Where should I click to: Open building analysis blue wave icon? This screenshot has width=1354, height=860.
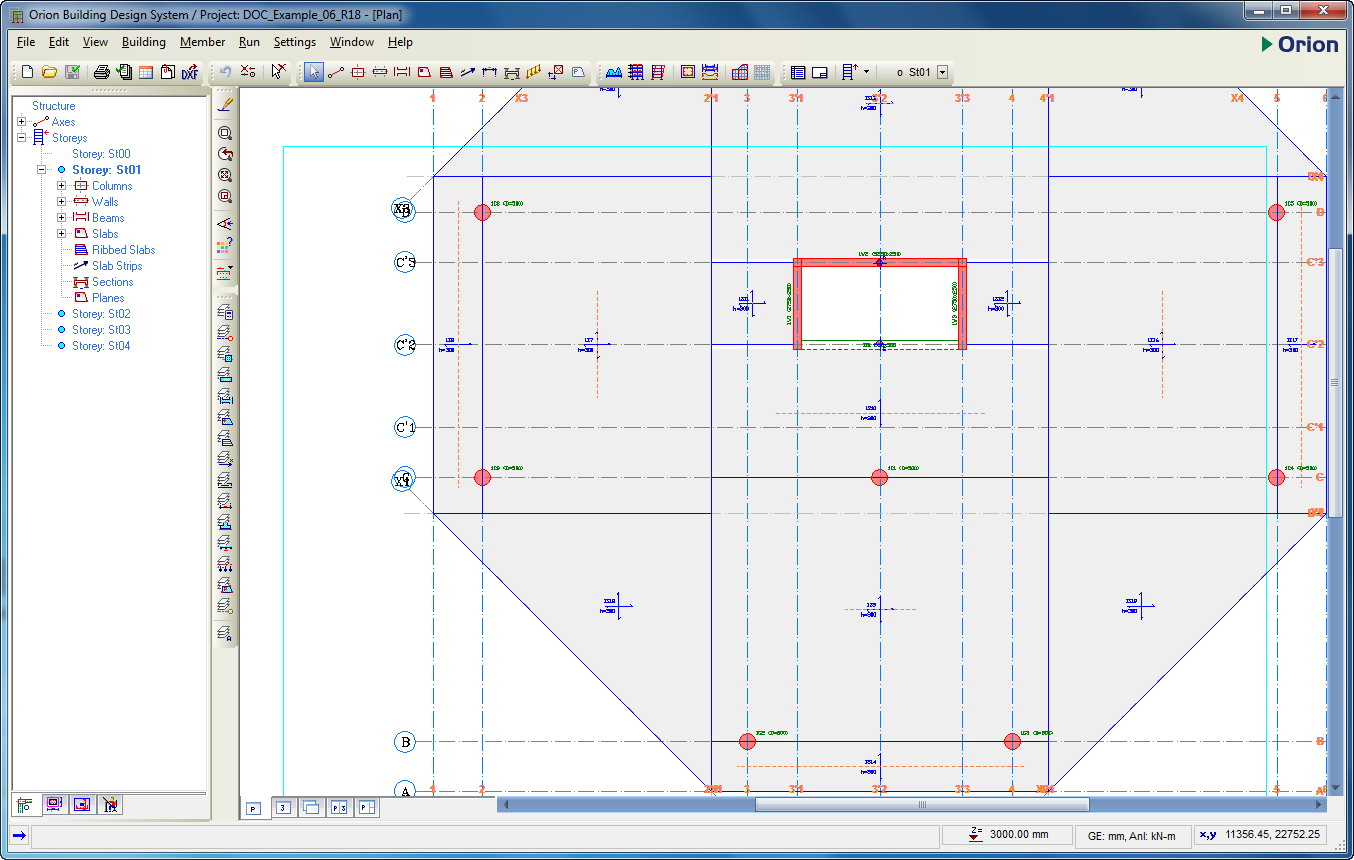pyautogui.click(x=614, y=72)
